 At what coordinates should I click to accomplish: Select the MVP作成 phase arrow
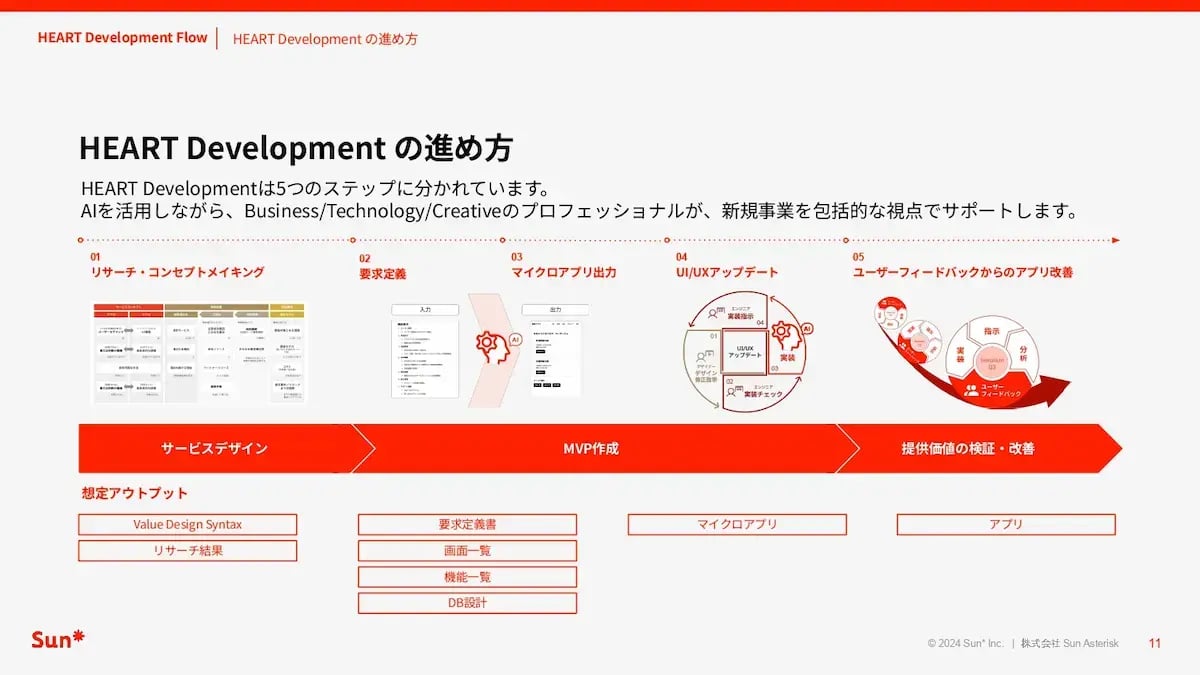pyautogui.click(x=590, y=448)
